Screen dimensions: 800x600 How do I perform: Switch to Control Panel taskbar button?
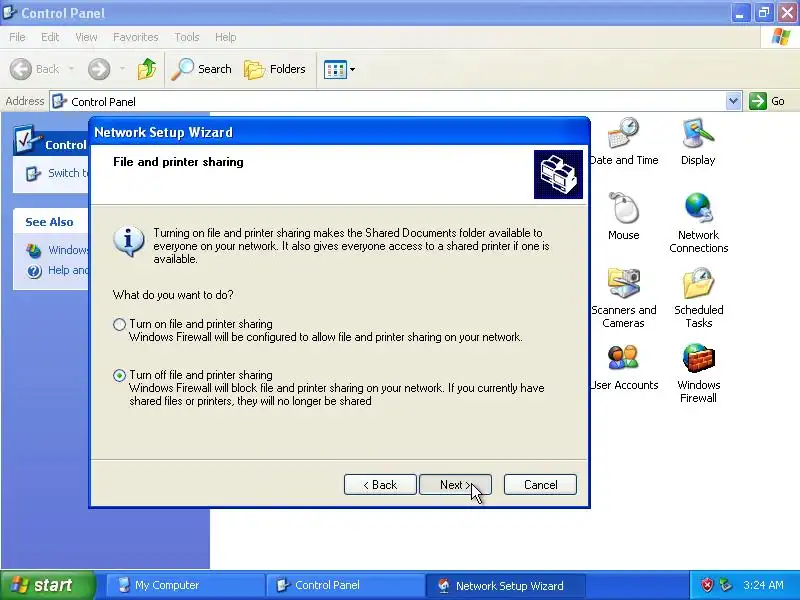pyautogui.click(x=345, y=585)
